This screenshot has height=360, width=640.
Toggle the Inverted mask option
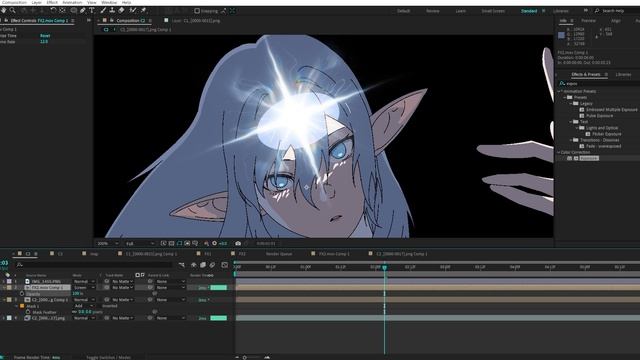pyautogui.click(x=109, y=306)
